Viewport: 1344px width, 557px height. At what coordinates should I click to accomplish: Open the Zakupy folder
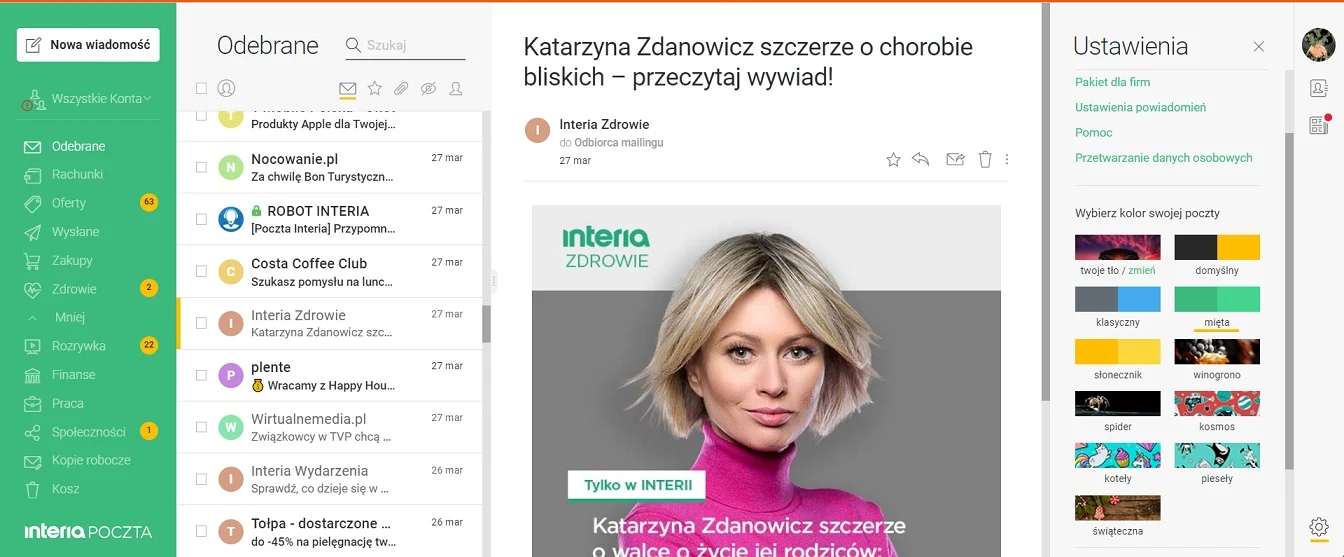(72, 260)
